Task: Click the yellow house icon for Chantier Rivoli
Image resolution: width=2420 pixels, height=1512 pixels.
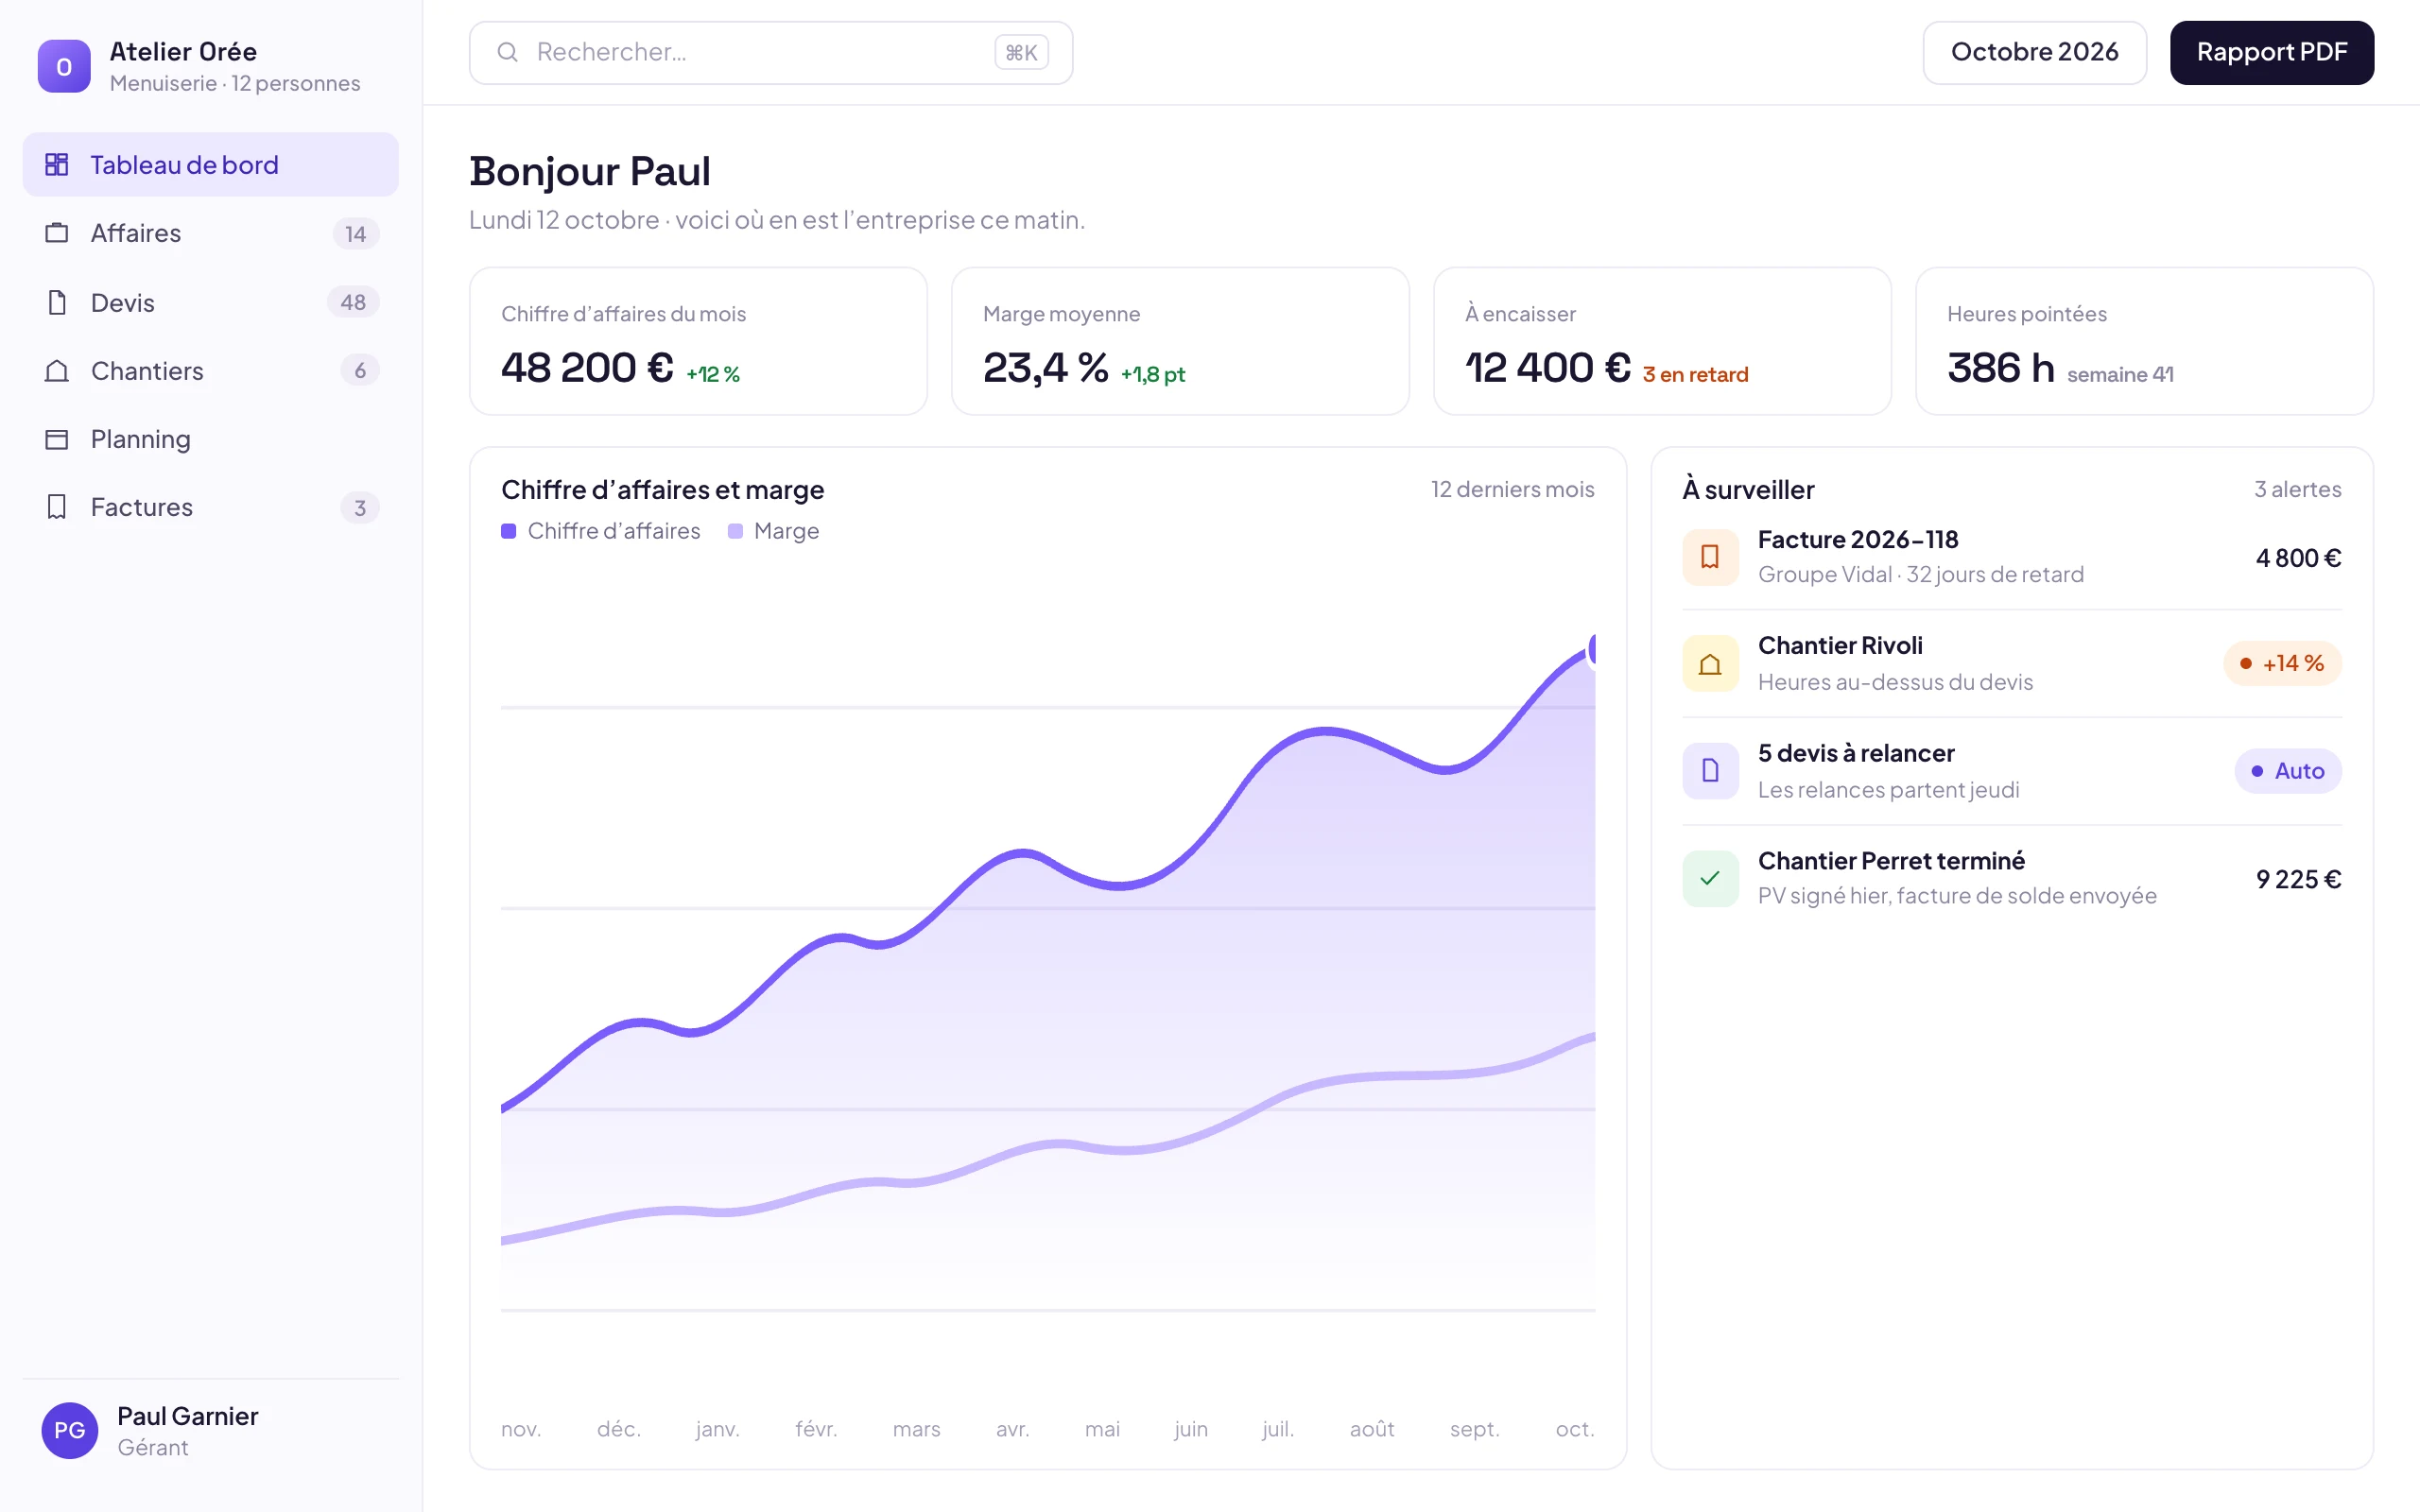Action: coord(1710,664)
